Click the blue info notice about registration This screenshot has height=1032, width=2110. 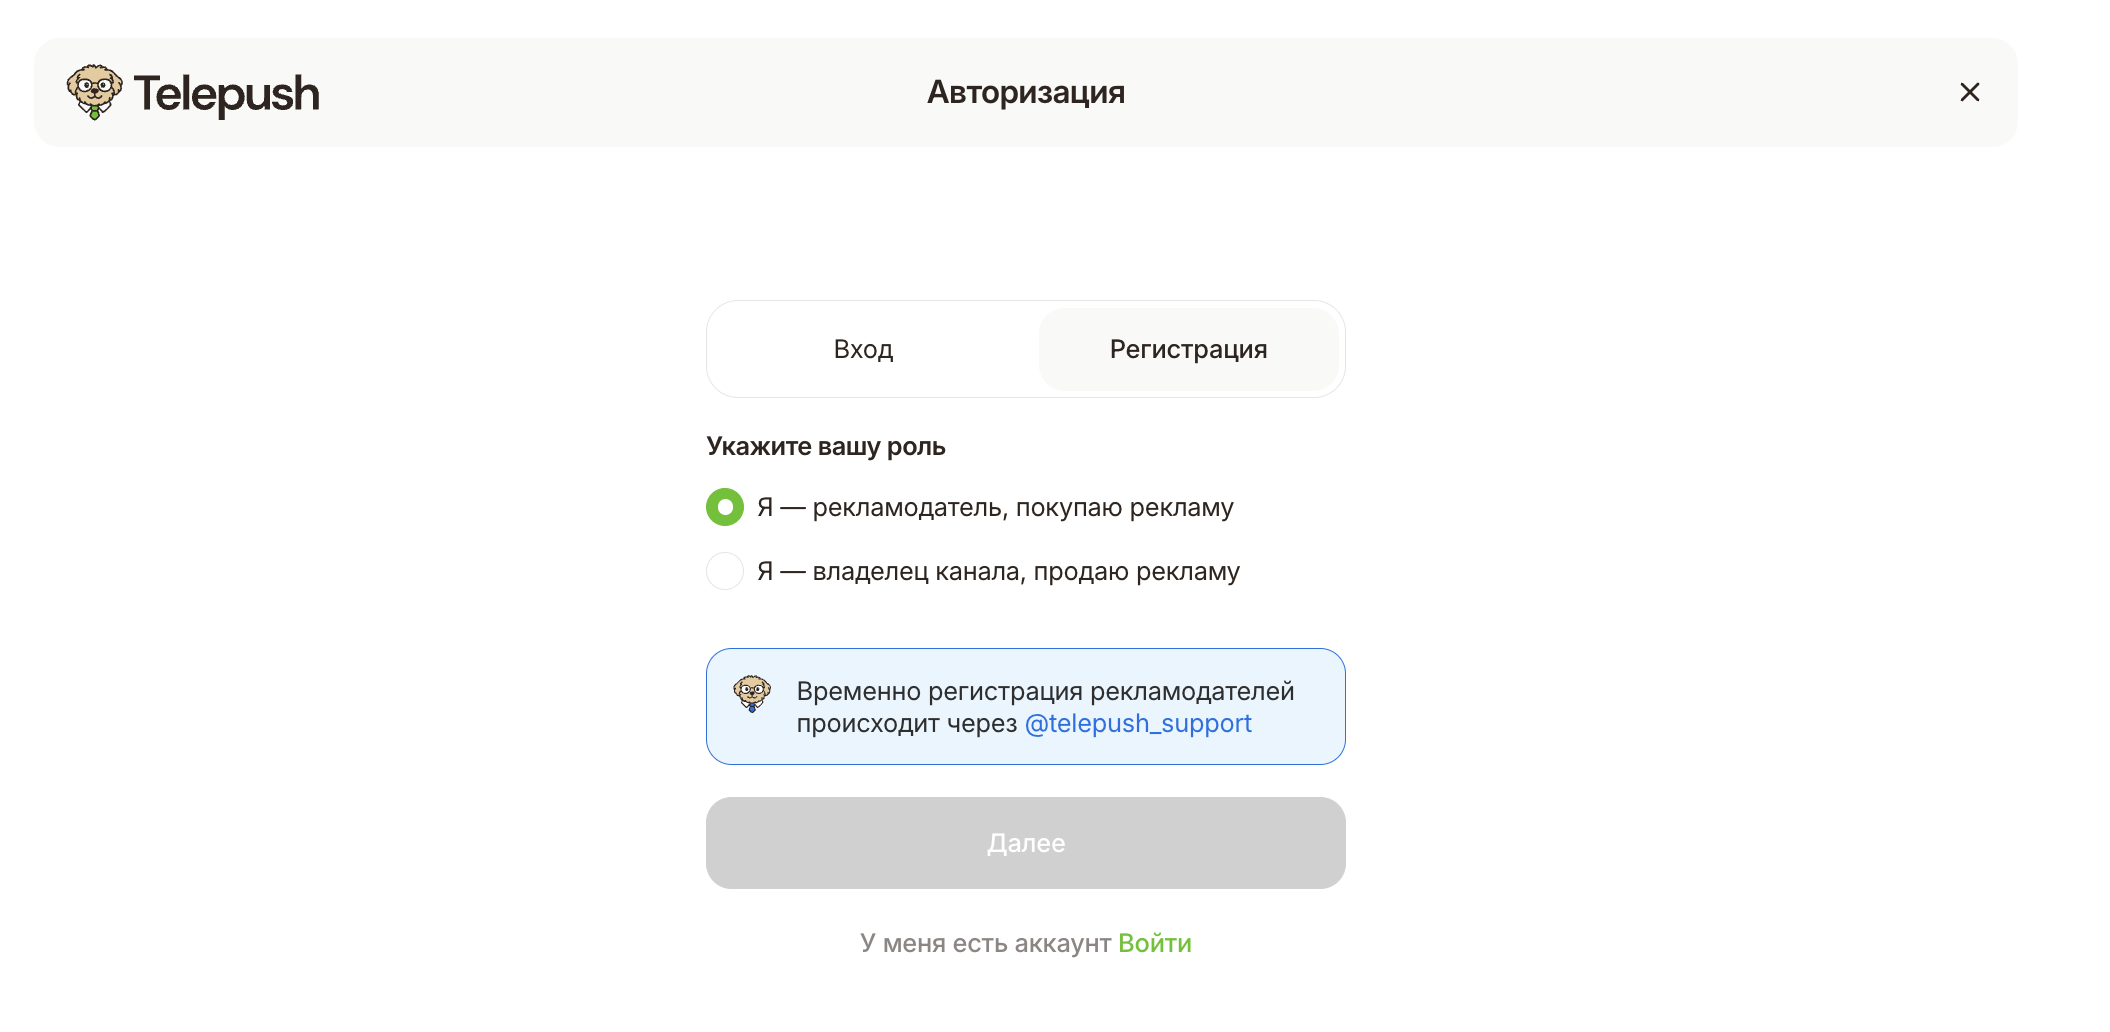[1025, 707]
